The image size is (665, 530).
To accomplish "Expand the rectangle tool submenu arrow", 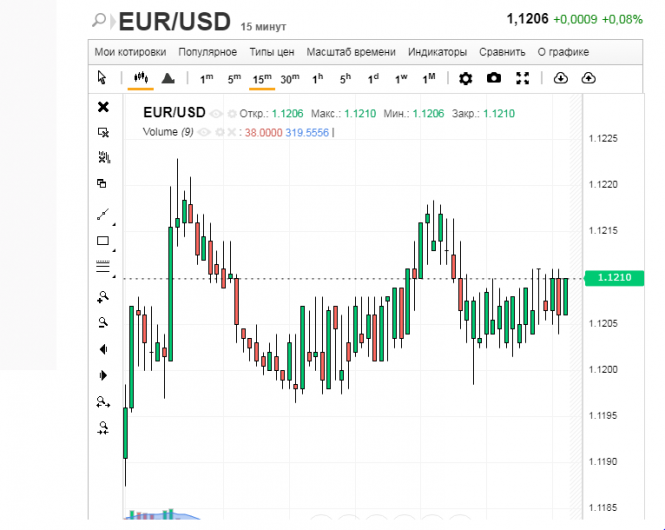I will point(114,251).
